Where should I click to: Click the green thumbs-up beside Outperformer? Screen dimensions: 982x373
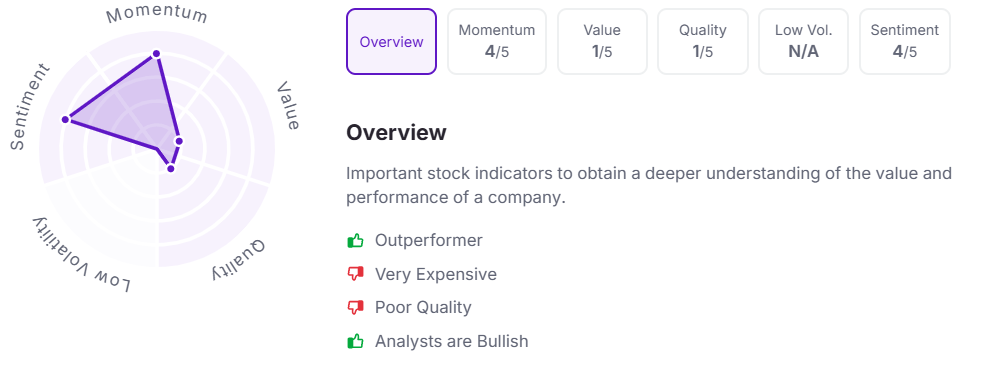[x=355, y=240]
